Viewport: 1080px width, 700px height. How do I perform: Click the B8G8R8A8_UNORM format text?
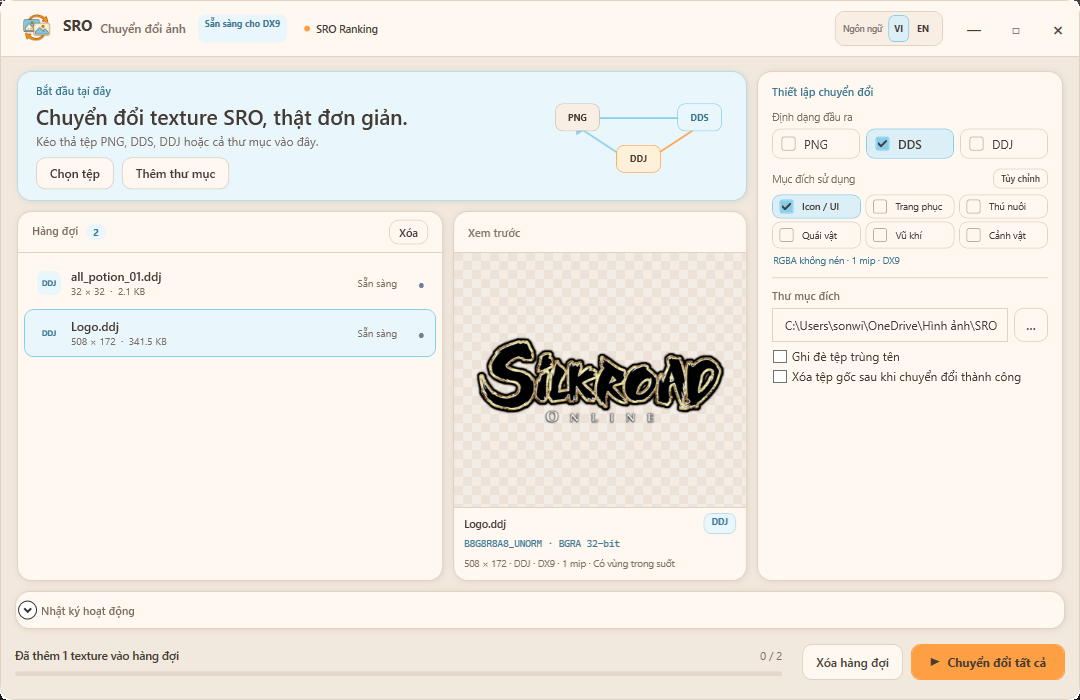coord(503,544)
